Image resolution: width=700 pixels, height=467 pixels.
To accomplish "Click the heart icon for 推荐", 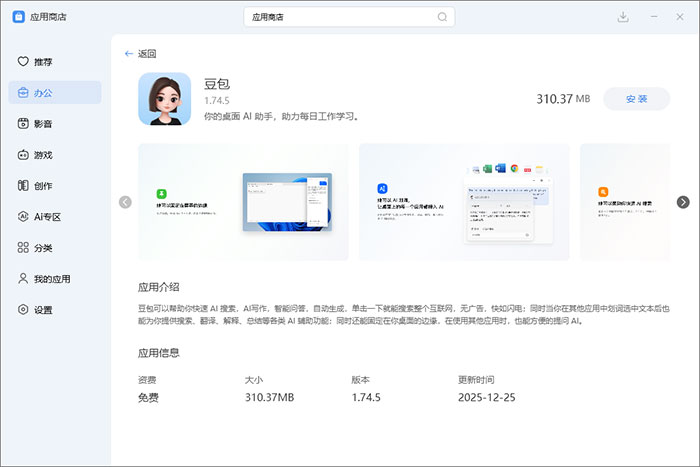I will click(23, 62).
